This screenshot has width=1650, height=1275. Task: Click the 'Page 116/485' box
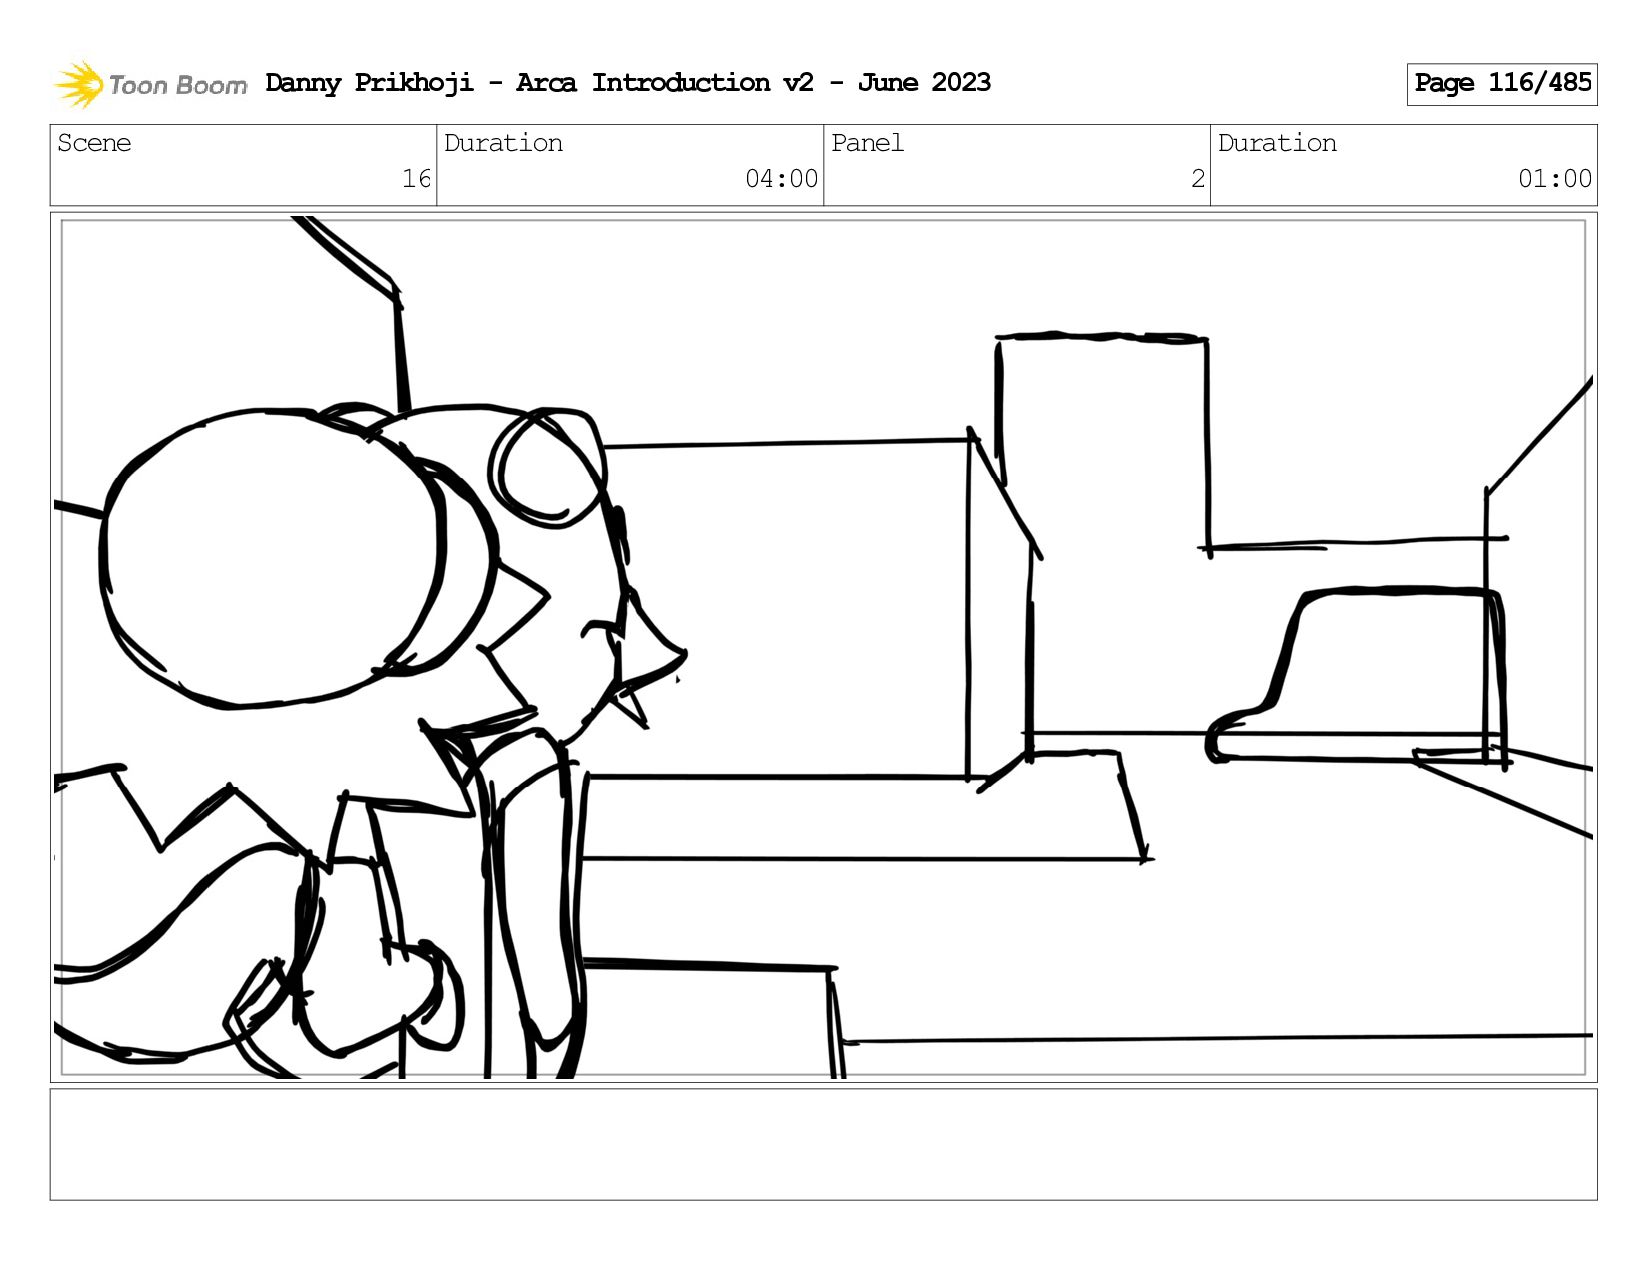(1502, 84)
